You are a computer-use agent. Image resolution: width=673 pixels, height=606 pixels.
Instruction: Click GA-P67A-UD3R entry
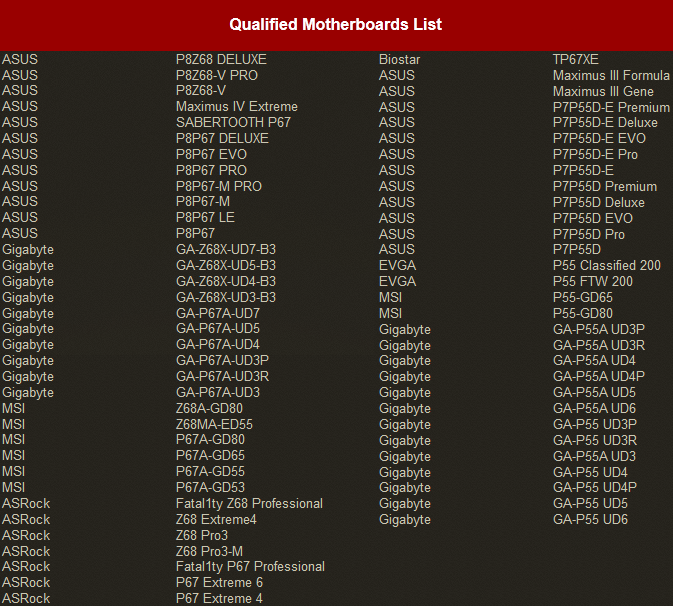tap(222, 376)
